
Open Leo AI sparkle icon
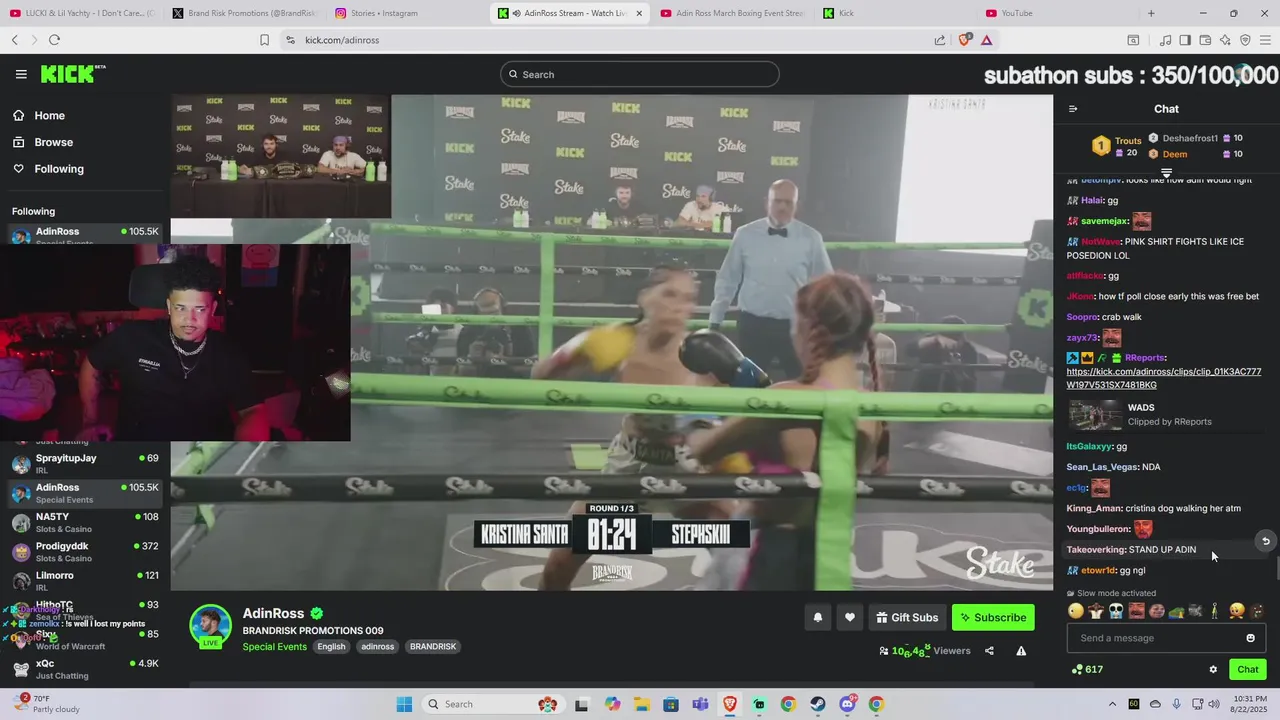click(x=1225, y=40)
